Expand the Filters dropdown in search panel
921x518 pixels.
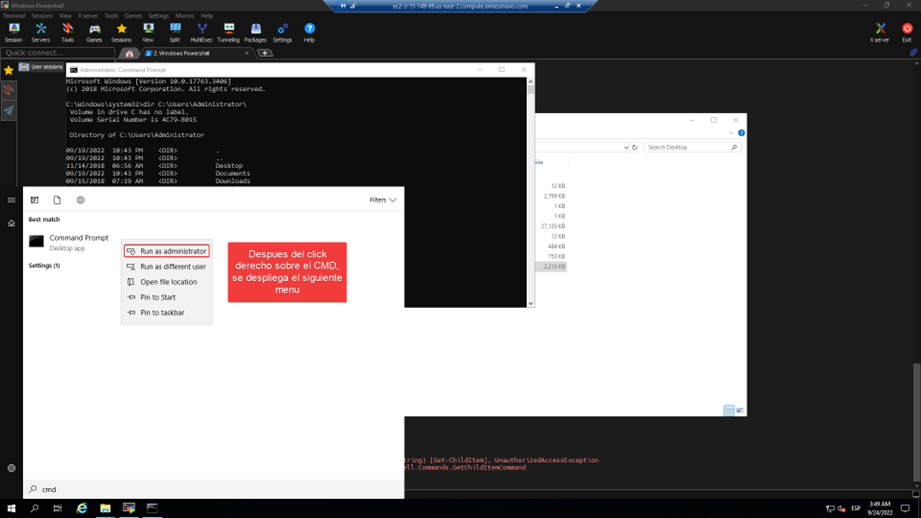click(383, 200)
